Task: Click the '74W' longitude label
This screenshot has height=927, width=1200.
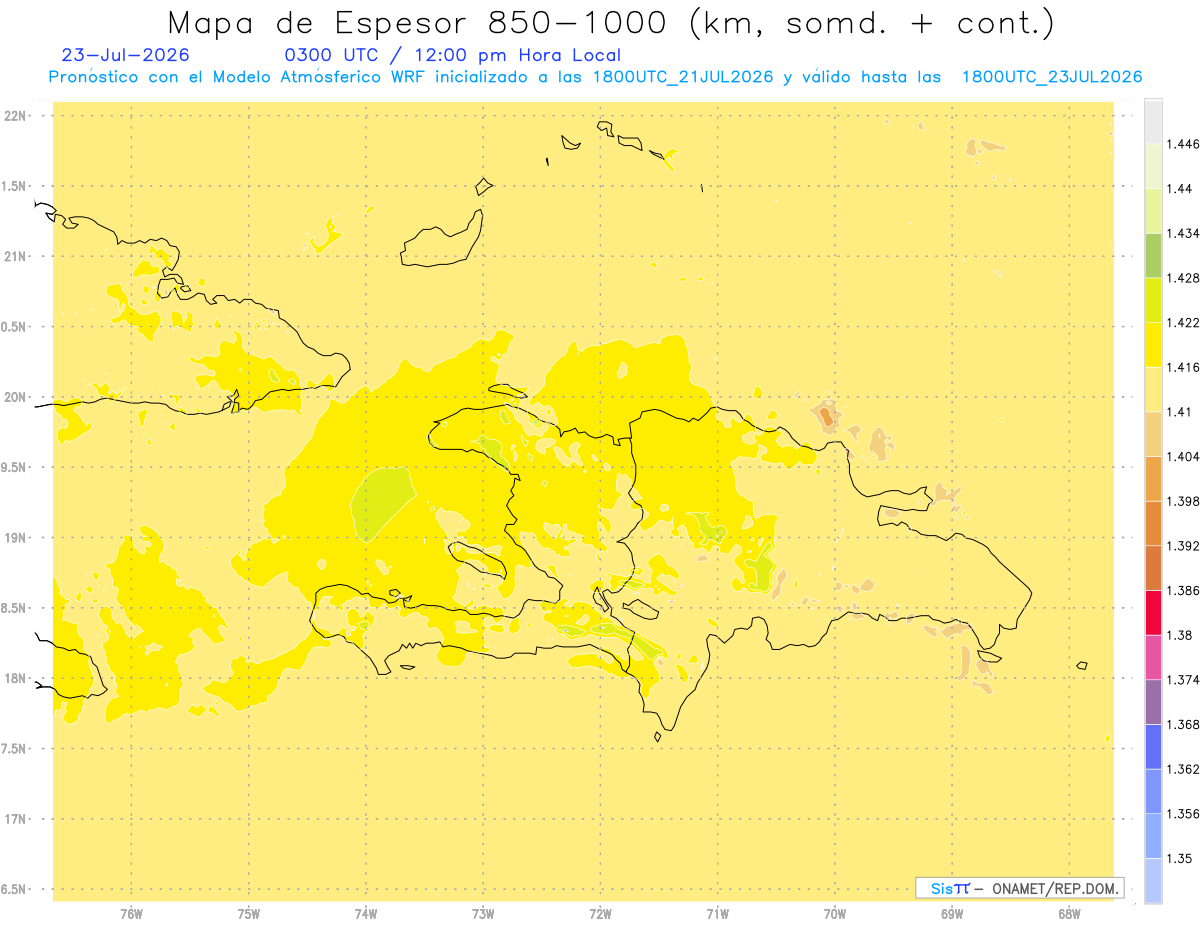Action: [366, 914]
